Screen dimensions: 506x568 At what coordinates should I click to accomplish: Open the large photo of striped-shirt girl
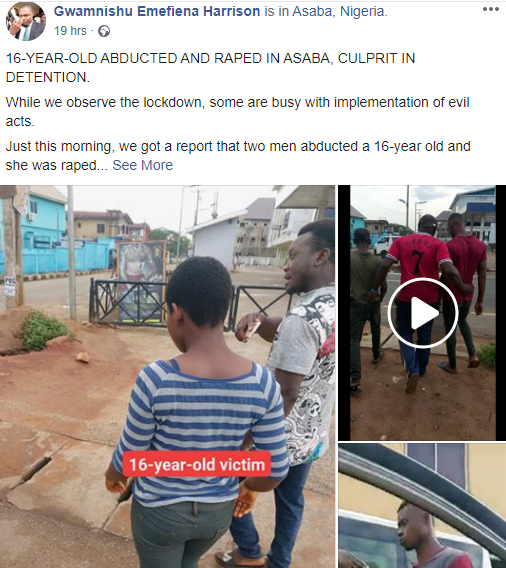tap(167, 377)
